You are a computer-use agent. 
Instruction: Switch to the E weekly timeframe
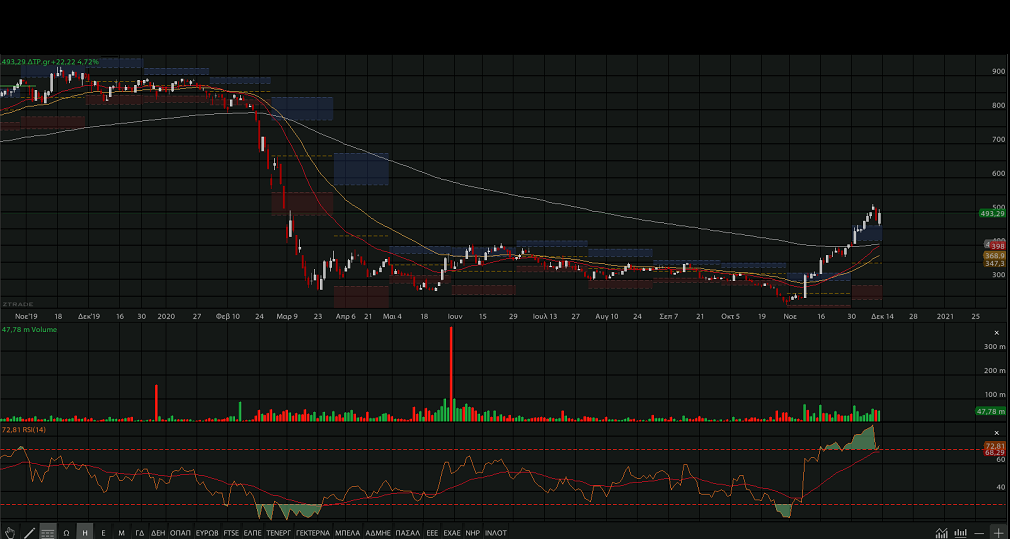103,533
